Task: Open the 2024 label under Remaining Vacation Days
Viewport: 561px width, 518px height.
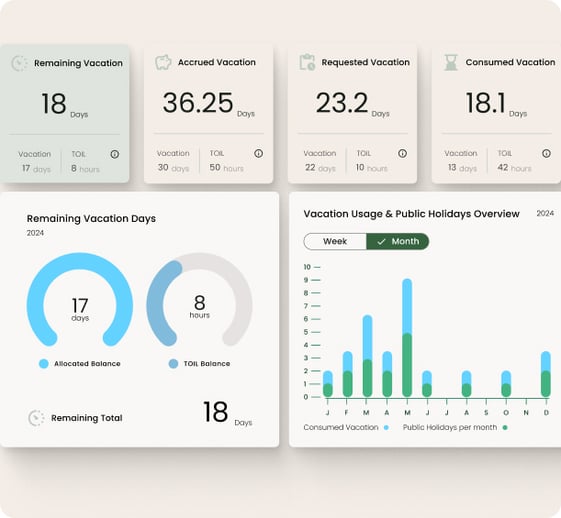Action: click(x=35, y=233)
